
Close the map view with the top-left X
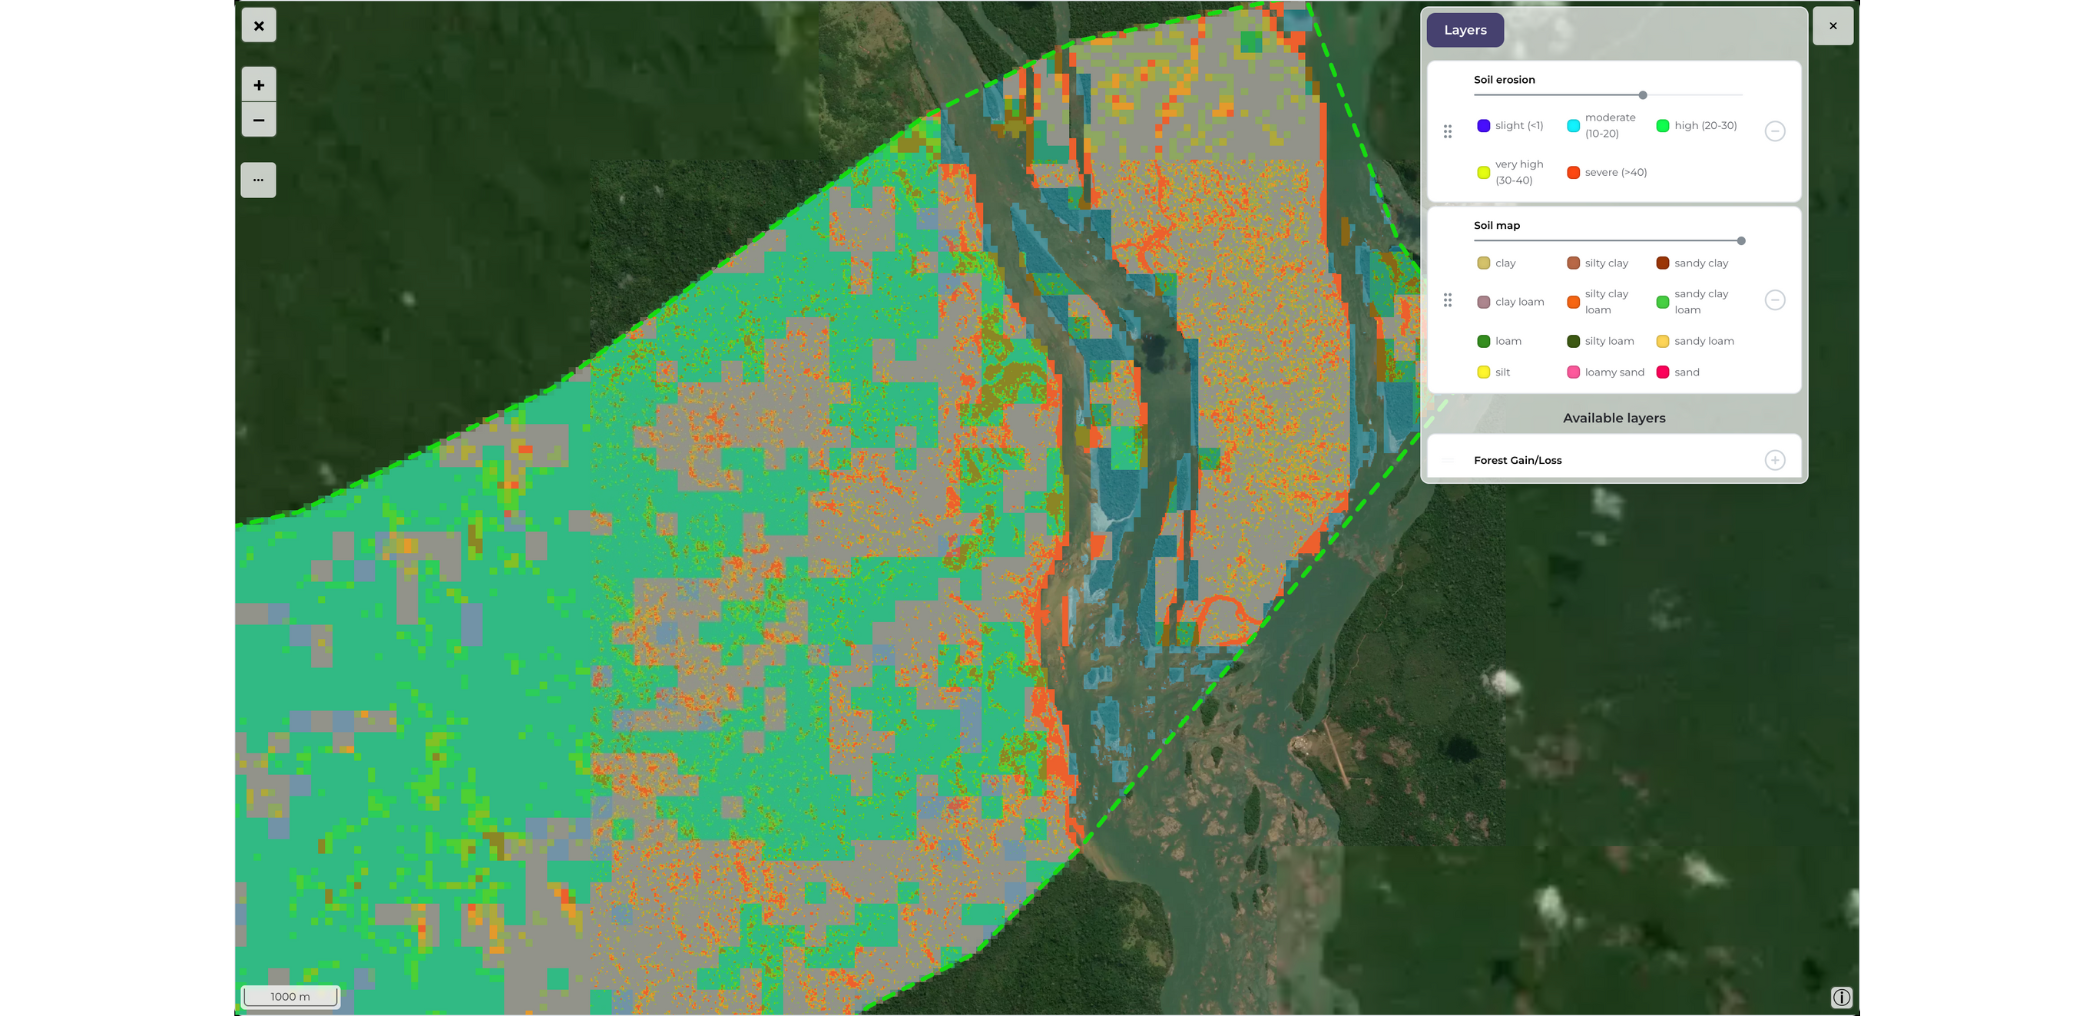tap(259, 26)
